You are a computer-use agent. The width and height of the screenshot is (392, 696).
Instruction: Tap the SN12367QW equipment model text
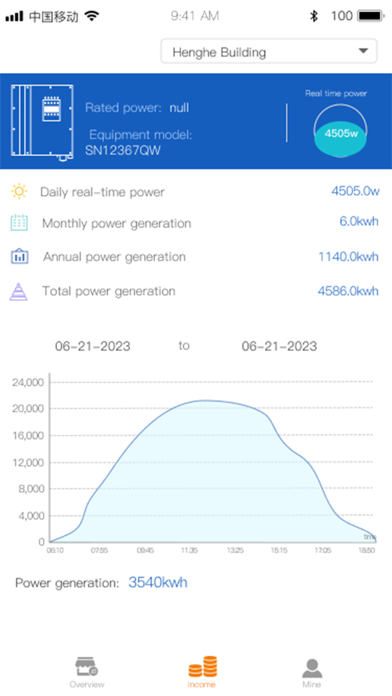[x=123, y=150]
